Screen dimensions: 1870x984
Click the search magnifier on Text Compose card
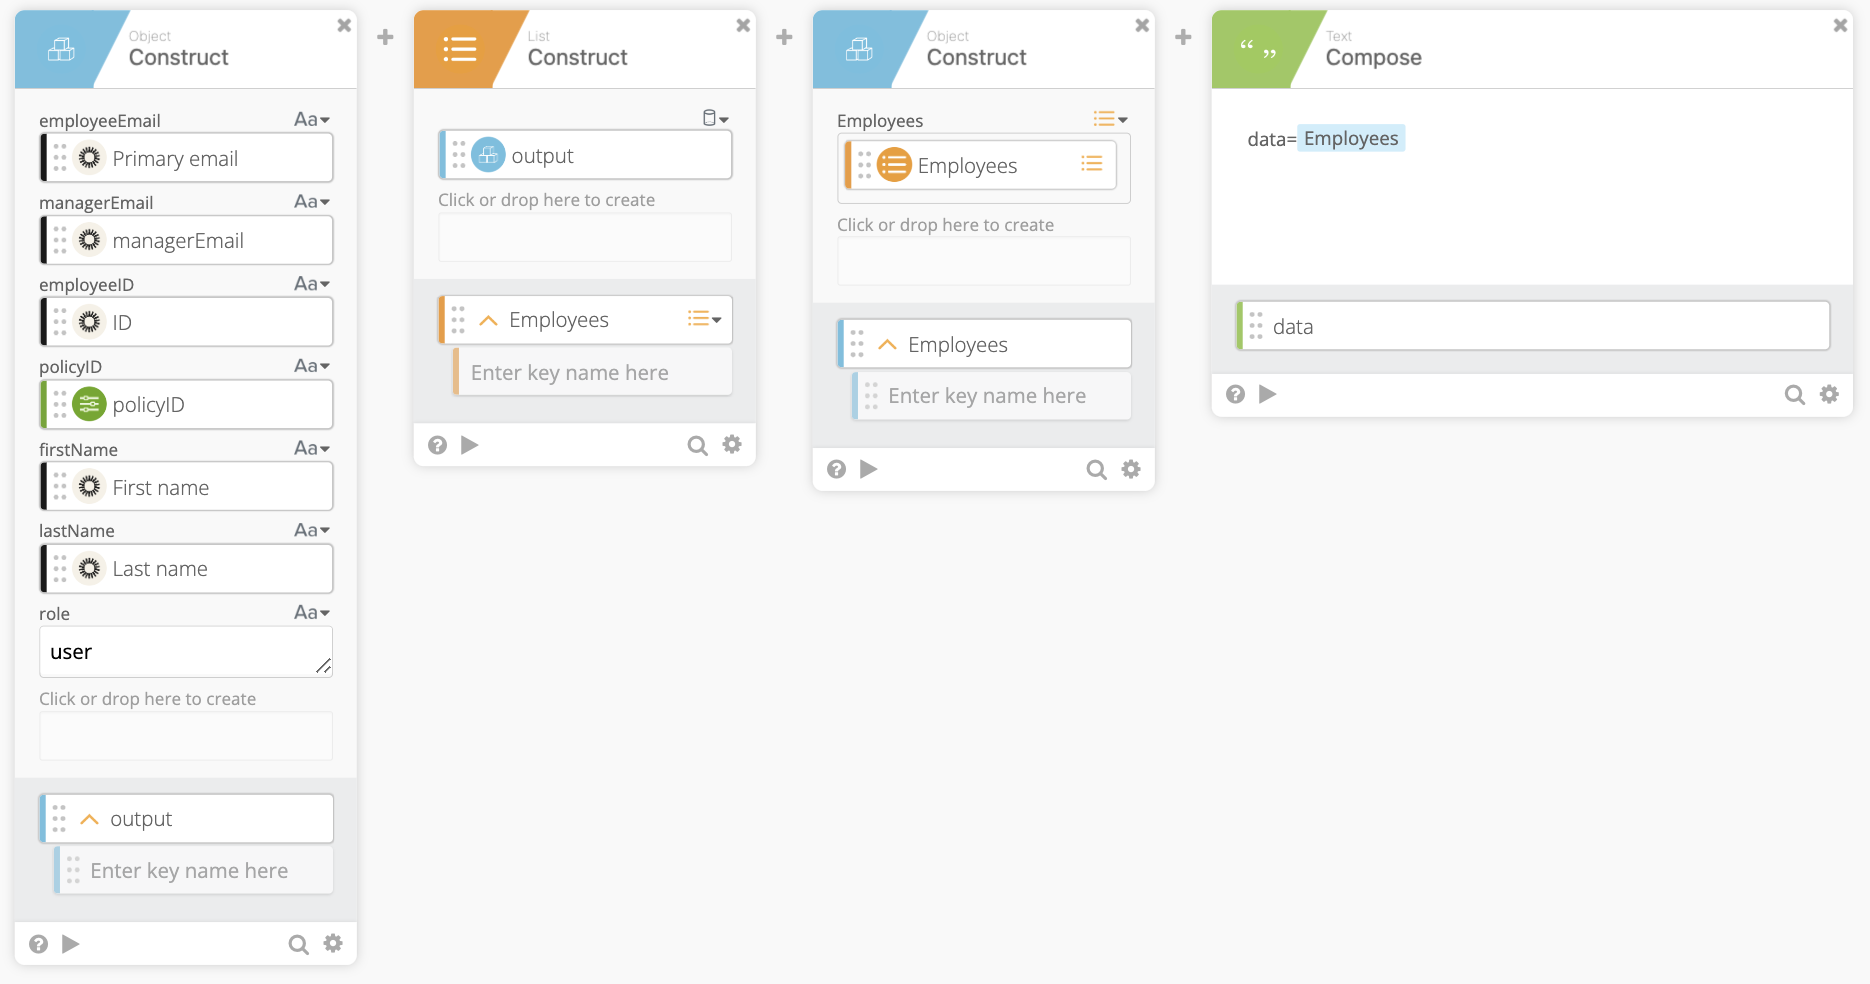(x=1794, y=395)
